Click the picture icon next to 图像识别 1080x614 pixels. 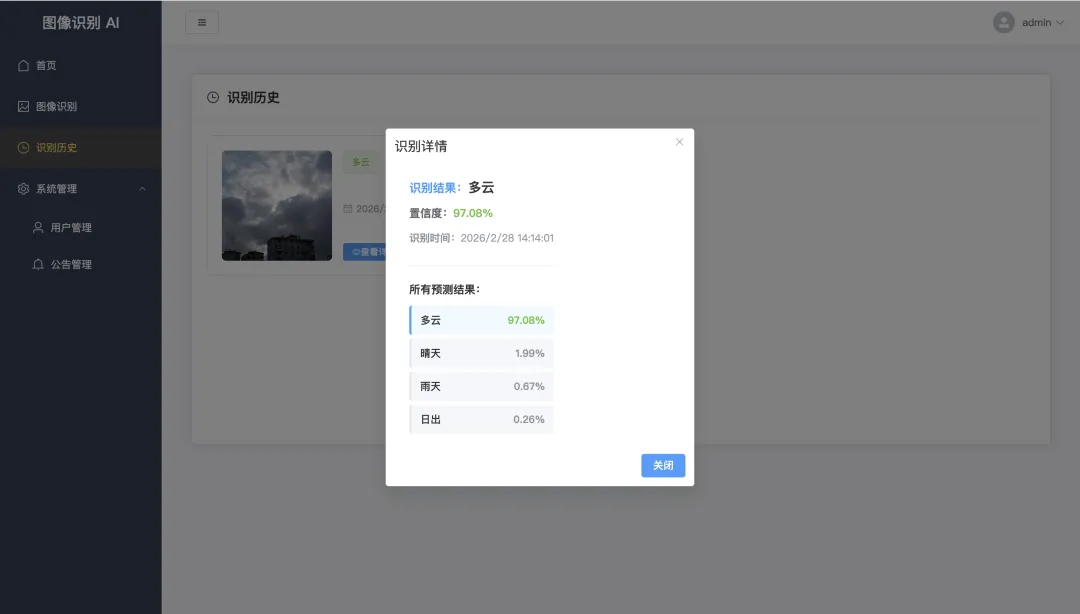(x=23, y=106)
